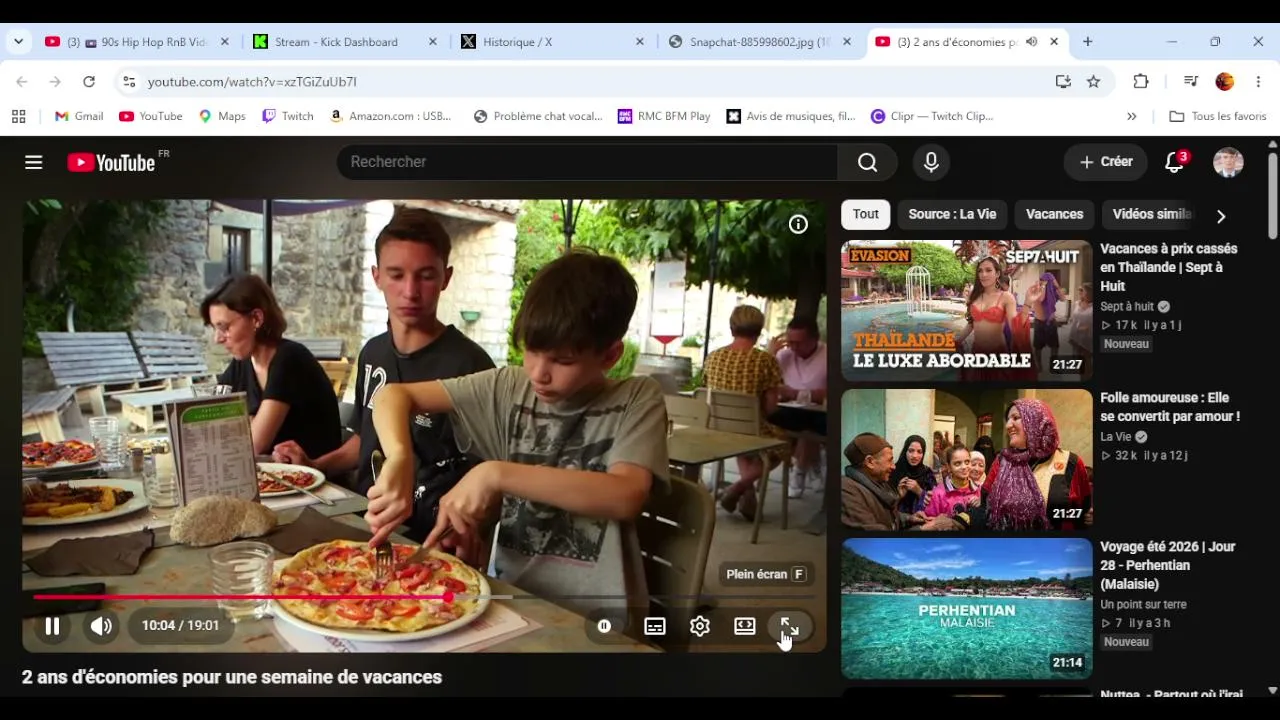1280x720 pixels.
Task: Click the 10:04 / 19:01 time display
Action: pyautogui.click(x=180, y=626)
